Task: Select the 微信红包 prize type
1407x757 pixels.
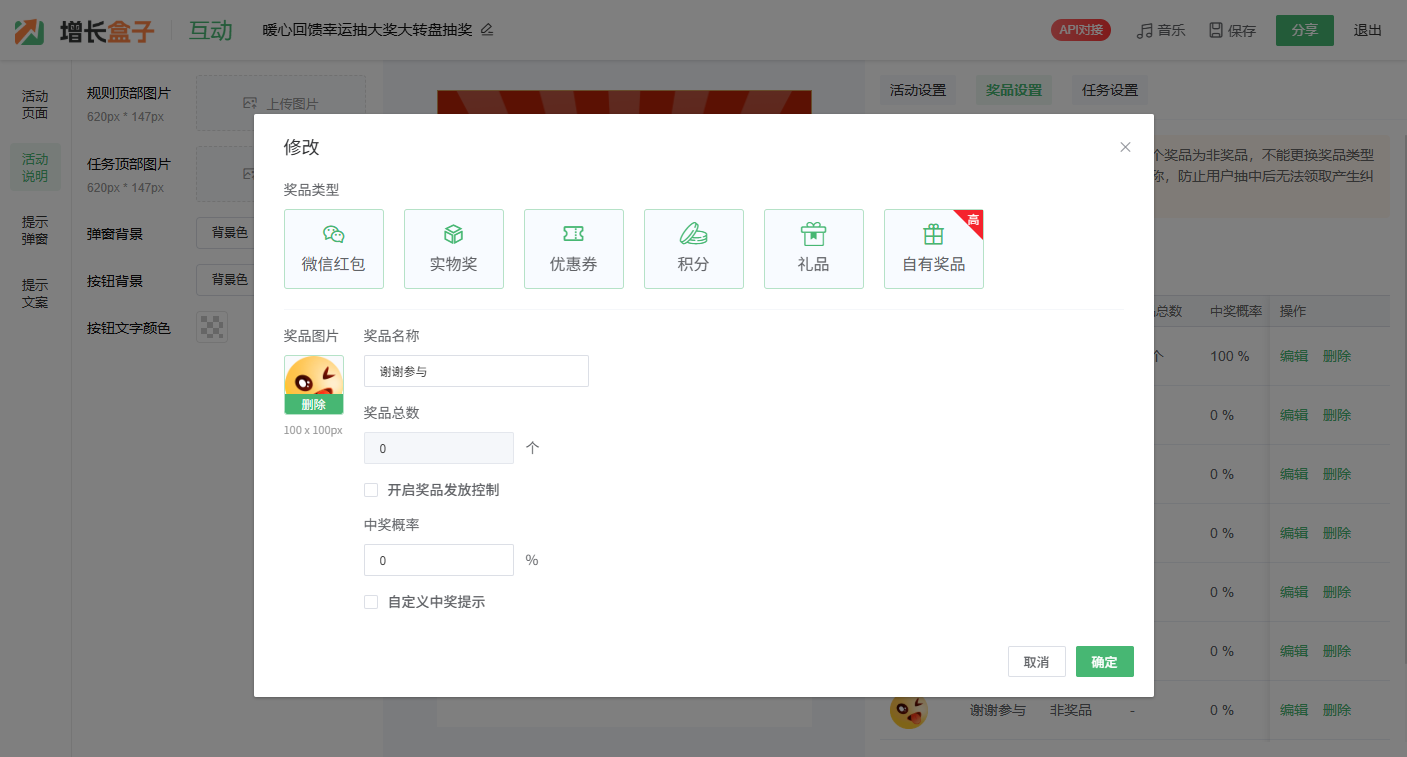Action: point(333,249)
